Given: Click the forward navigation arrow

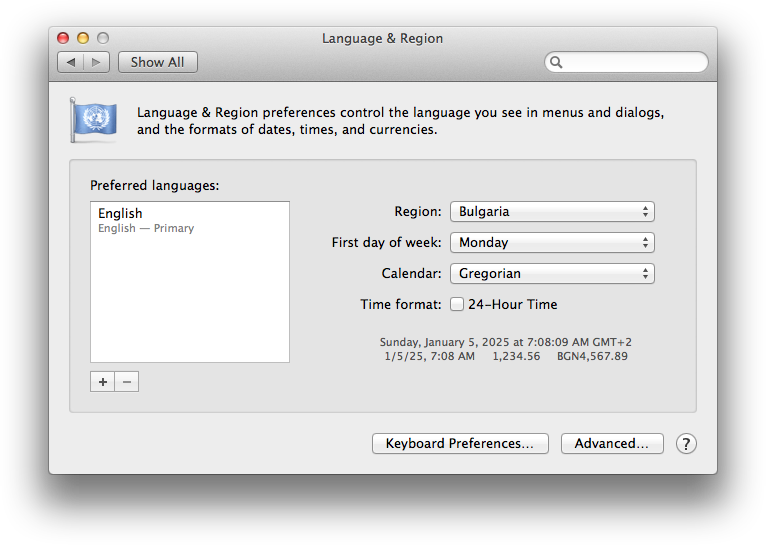Looking at the screenshot, I should pos(97,62).
